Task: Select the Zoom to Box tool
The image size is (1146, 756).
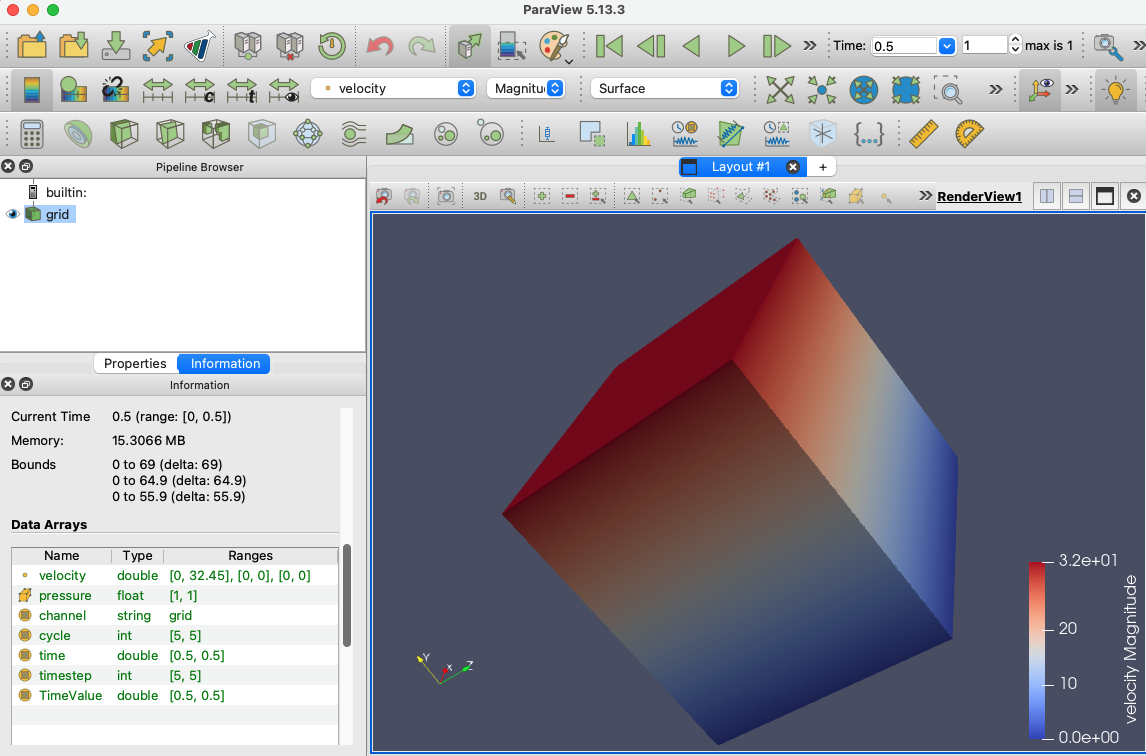Action: [x=948, y=89]
